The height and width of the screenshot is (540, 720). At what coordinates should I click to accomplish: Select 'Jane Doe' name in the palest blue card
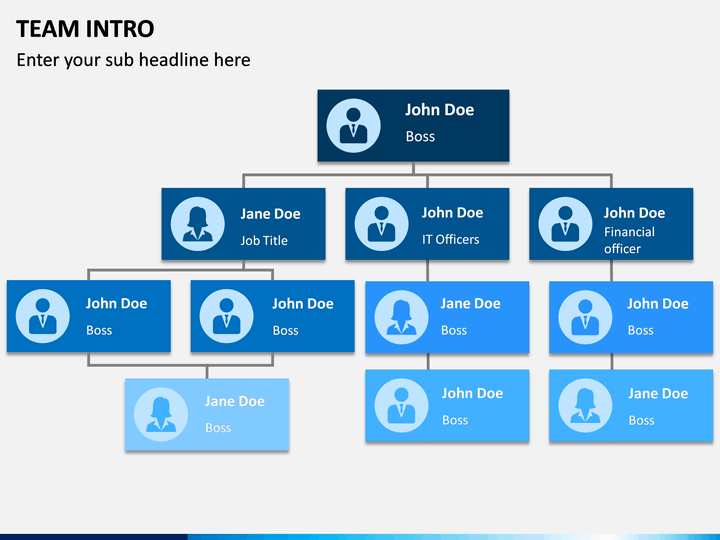(x=235, y=401)
